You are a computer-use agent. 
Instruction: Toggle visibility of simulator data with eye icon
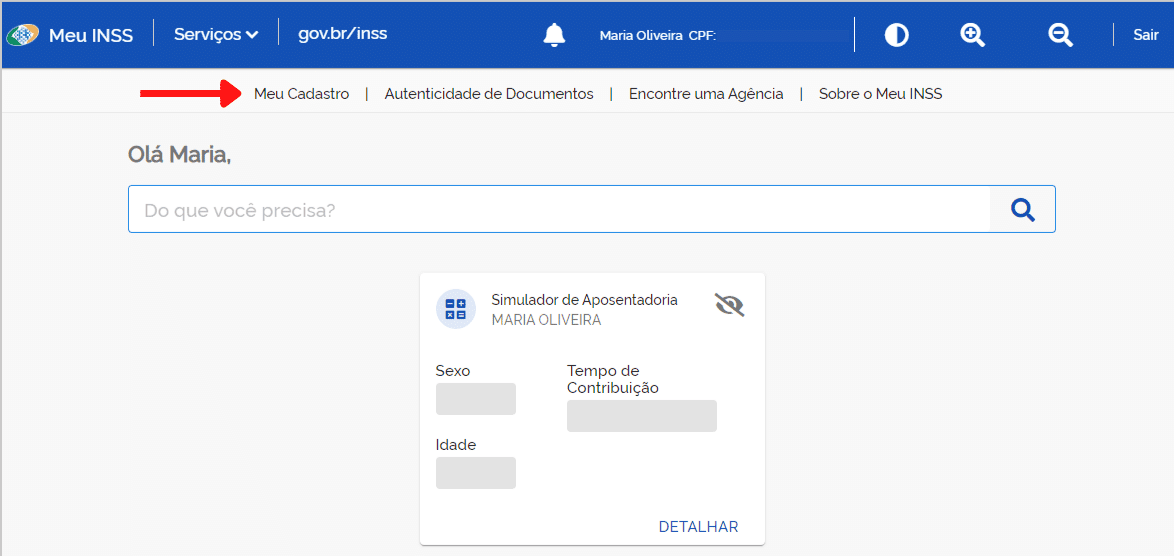pos(730,305)
